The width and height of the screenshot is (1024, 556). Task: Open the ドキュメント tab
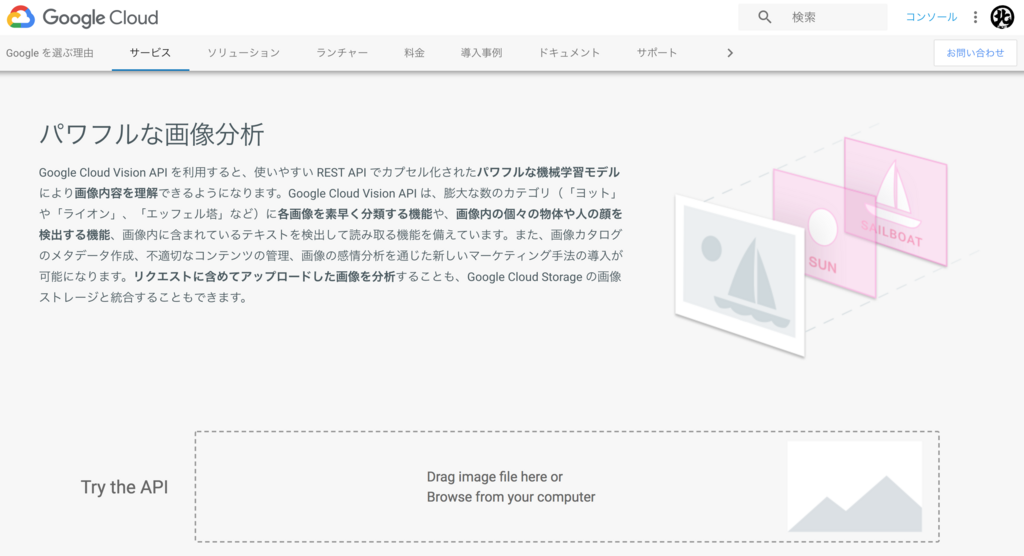coord(569,53)
